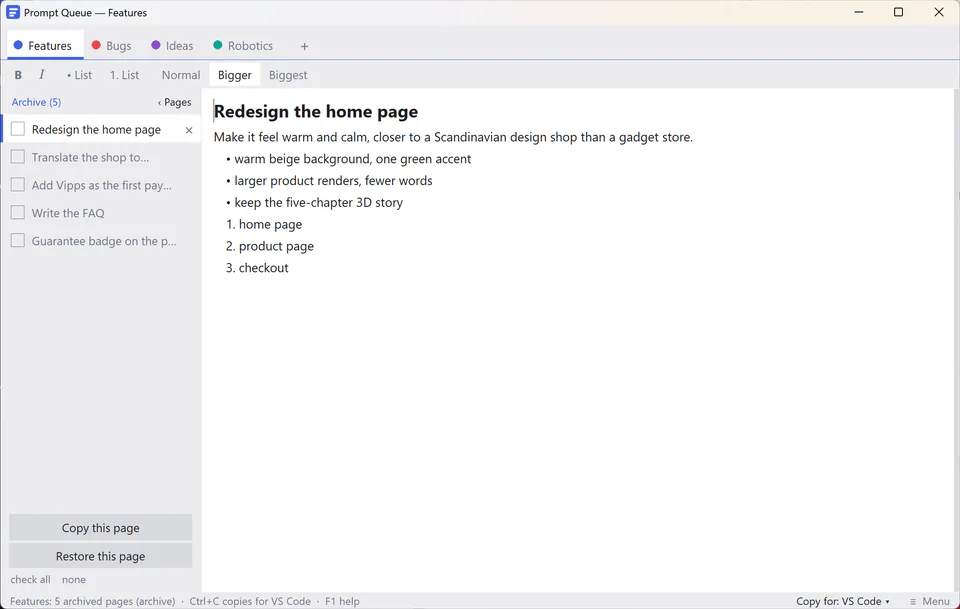
Task: Click the larger product renders bullet
Action: pyautogui.click(x=329, y=181)
